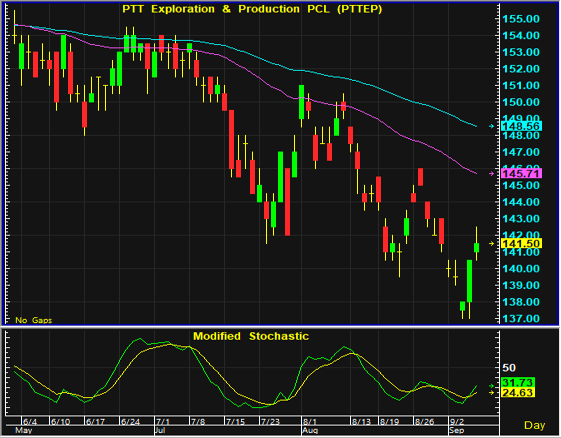This screenshot has width=561, height=438.
Task: Click the chart title PTT Exploration & Production PCL (PTTEP)
Action: click(x=252, y=9)
